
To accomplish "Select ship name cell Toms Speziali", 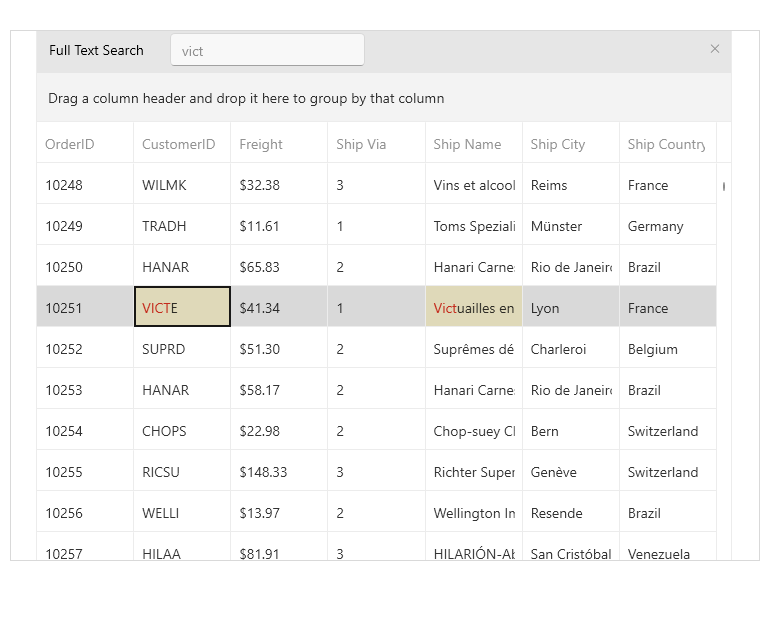I will click(x=474, y=225).
